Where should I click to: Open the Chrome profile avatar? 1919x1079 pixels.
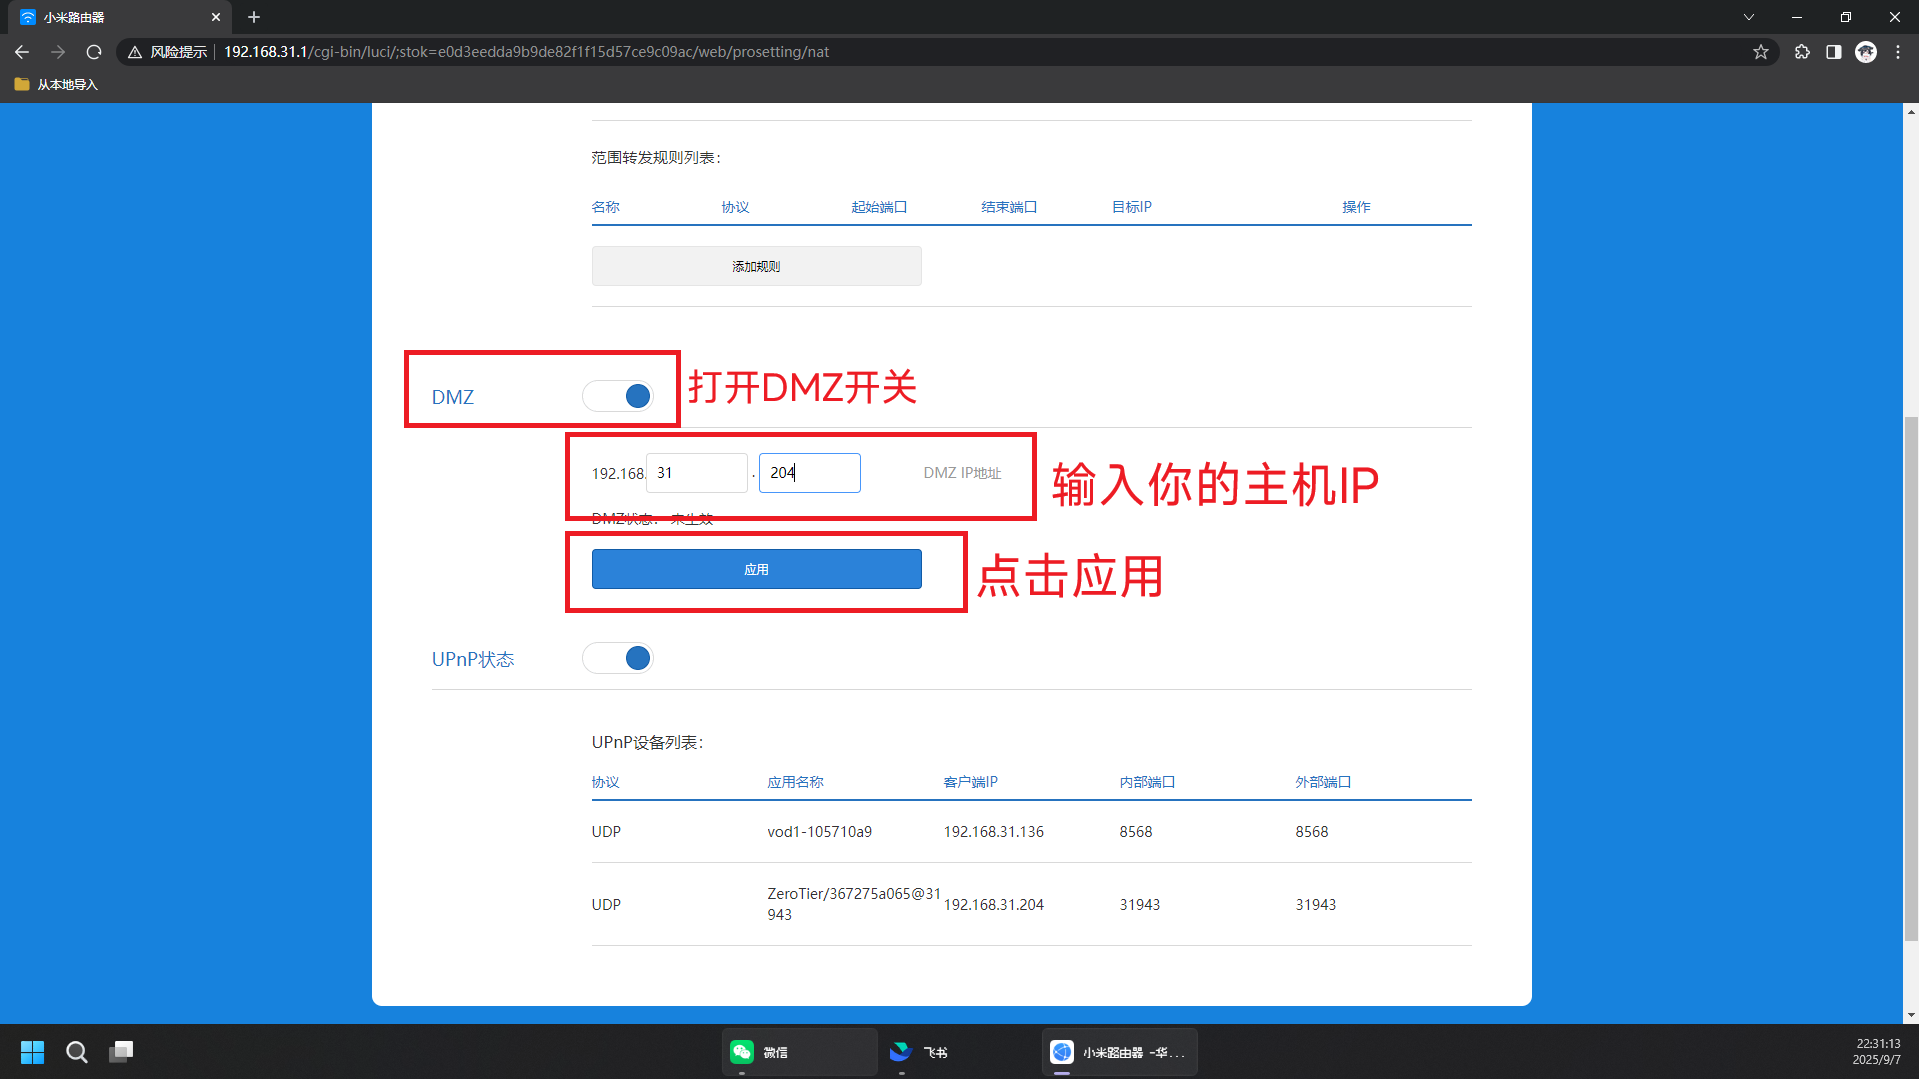1865,52
